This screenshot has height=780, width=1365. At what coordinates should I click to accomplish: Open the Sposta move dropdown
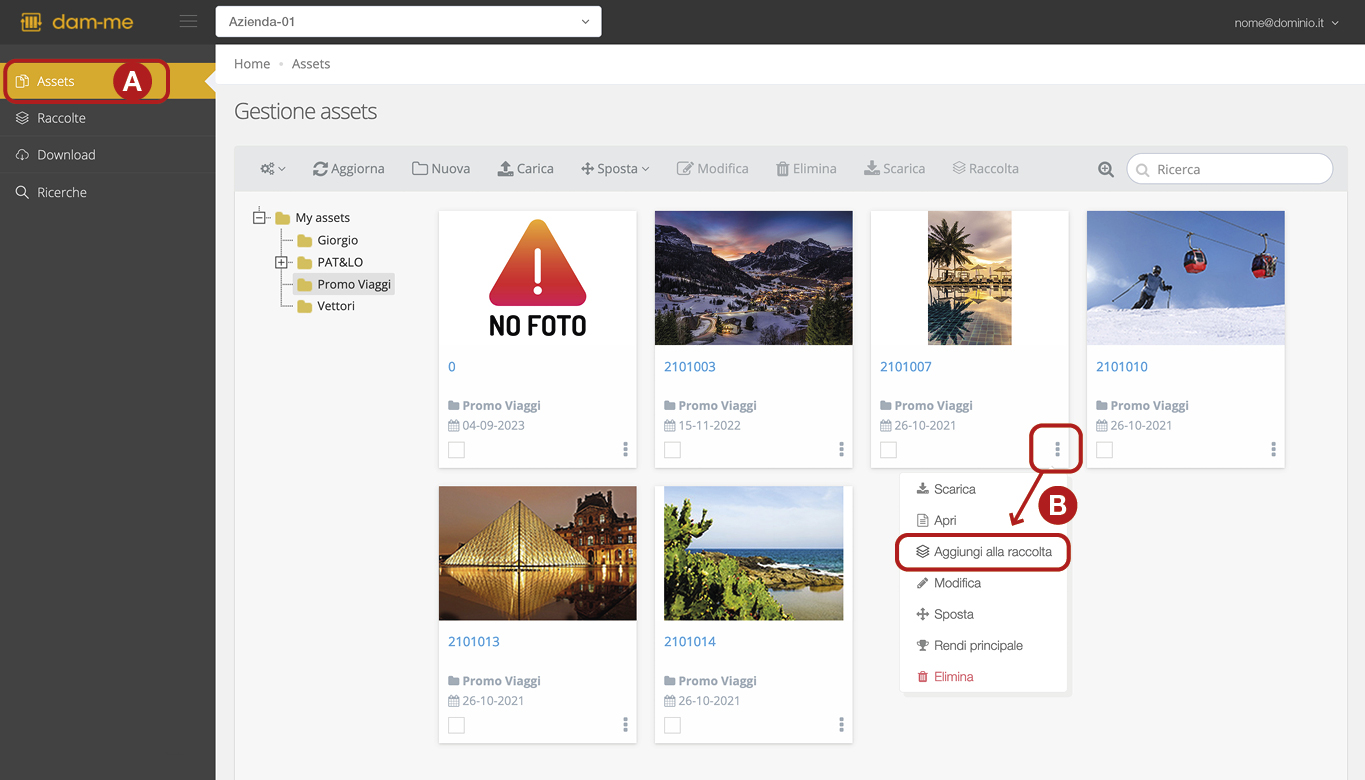pos(615,169)
